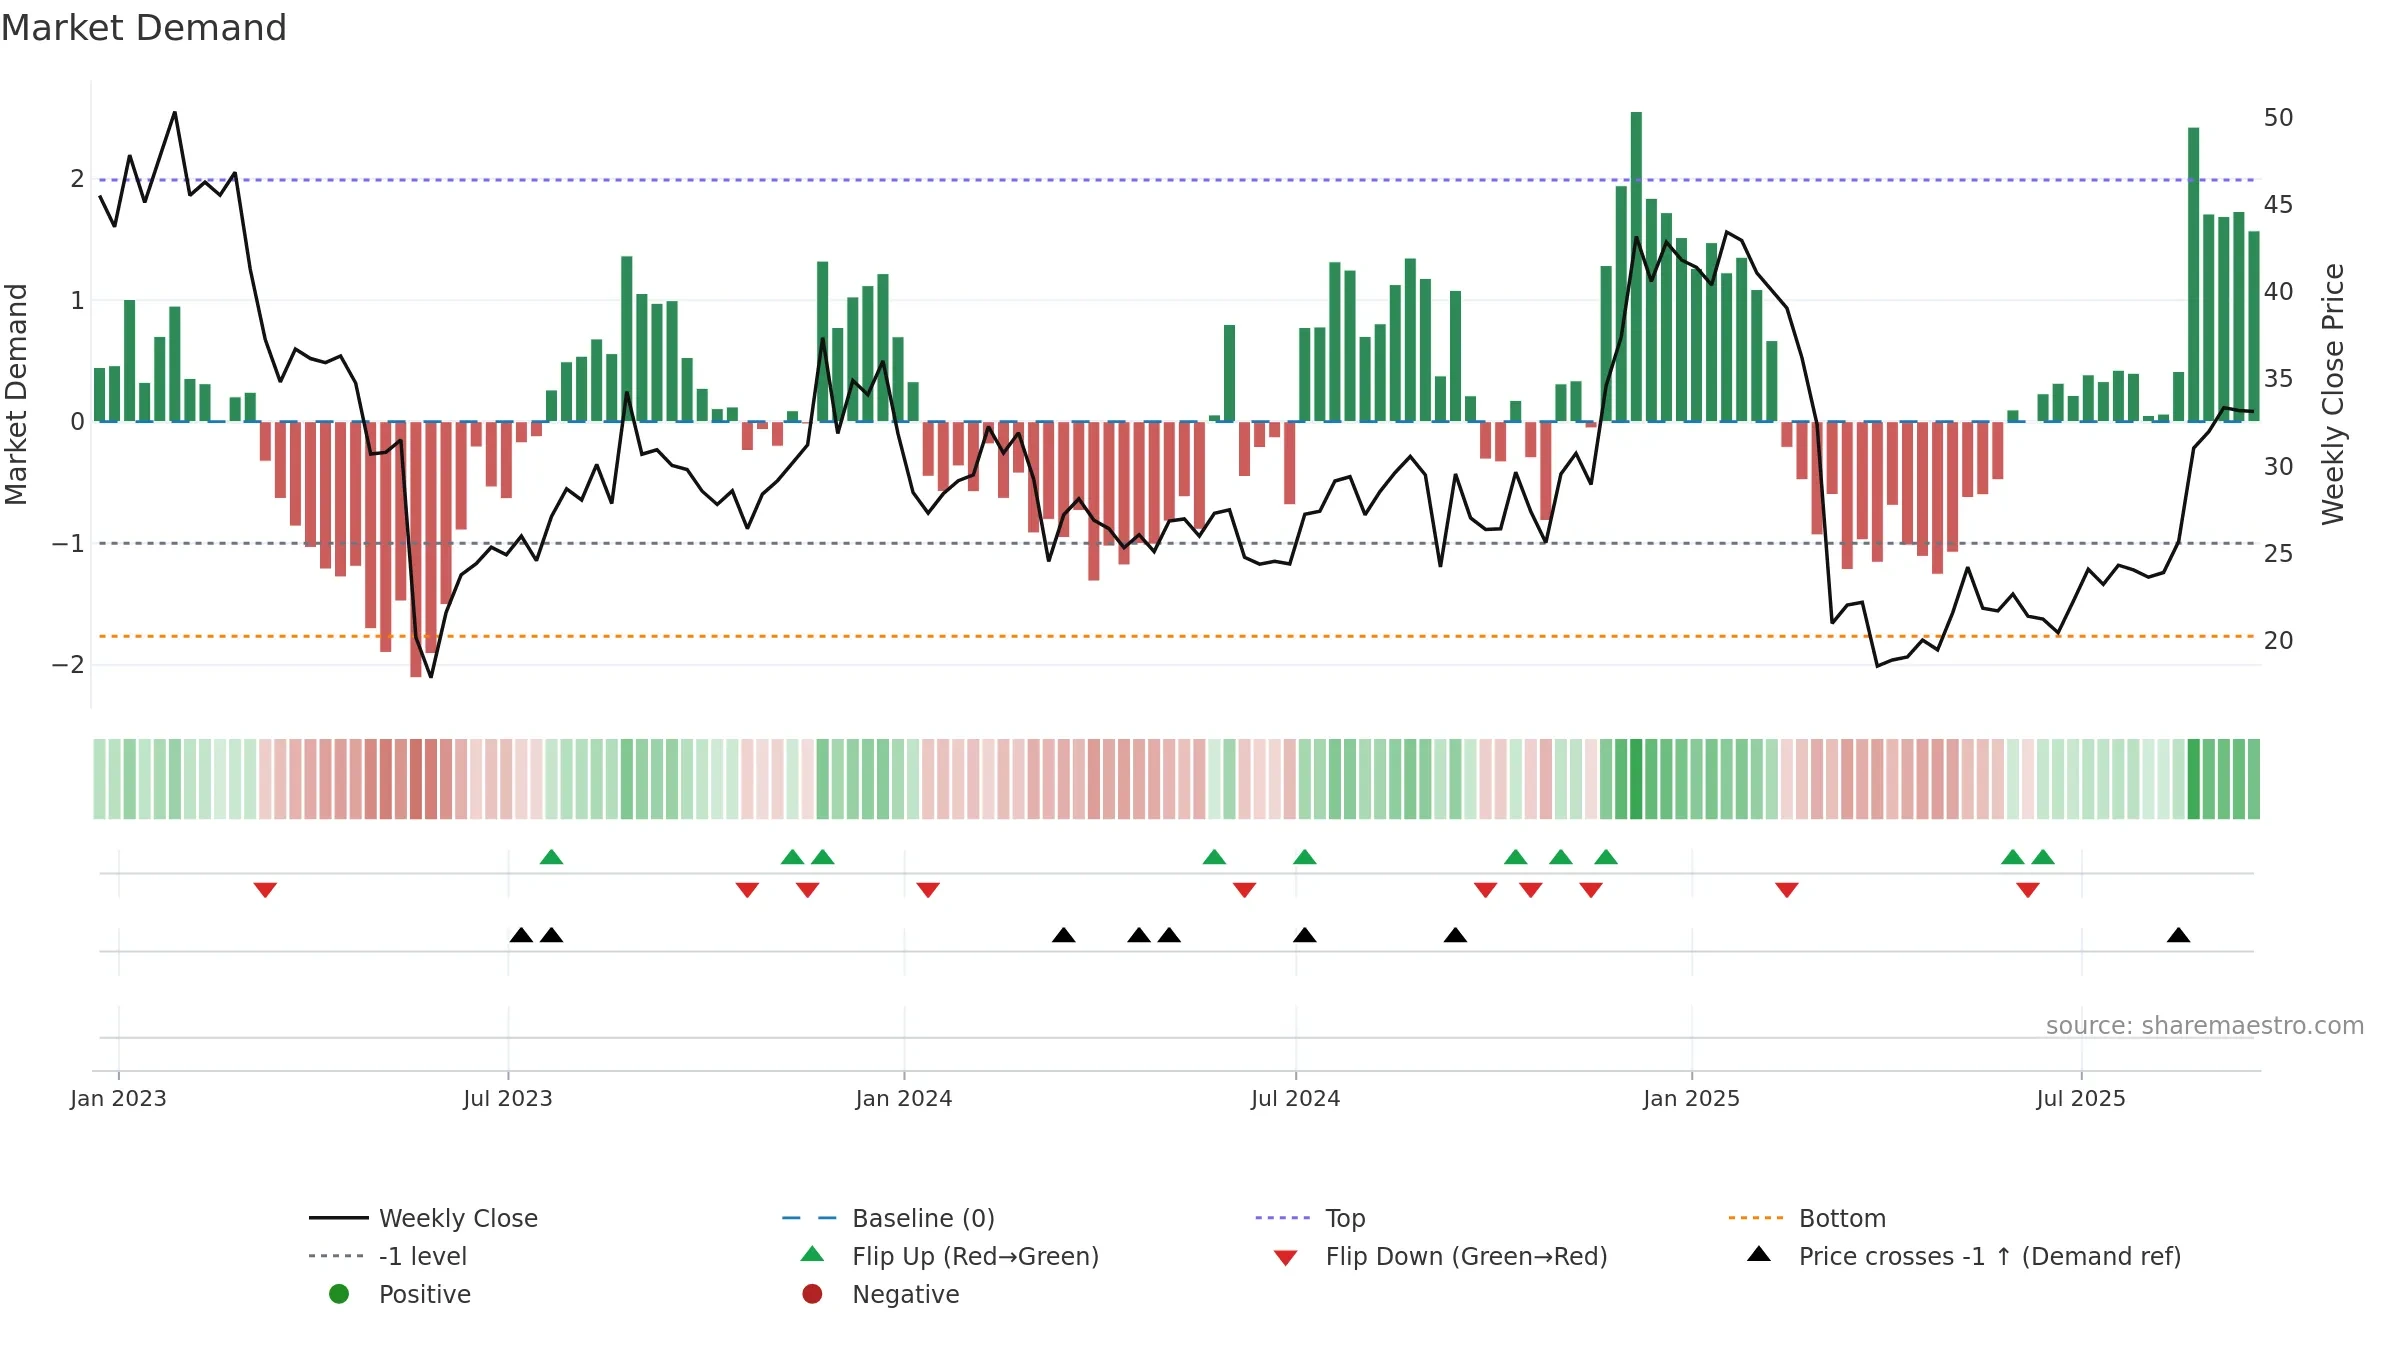
Task: Select the 'Flip Up (Red→Green)' legend label
Action: [975, 1256]
